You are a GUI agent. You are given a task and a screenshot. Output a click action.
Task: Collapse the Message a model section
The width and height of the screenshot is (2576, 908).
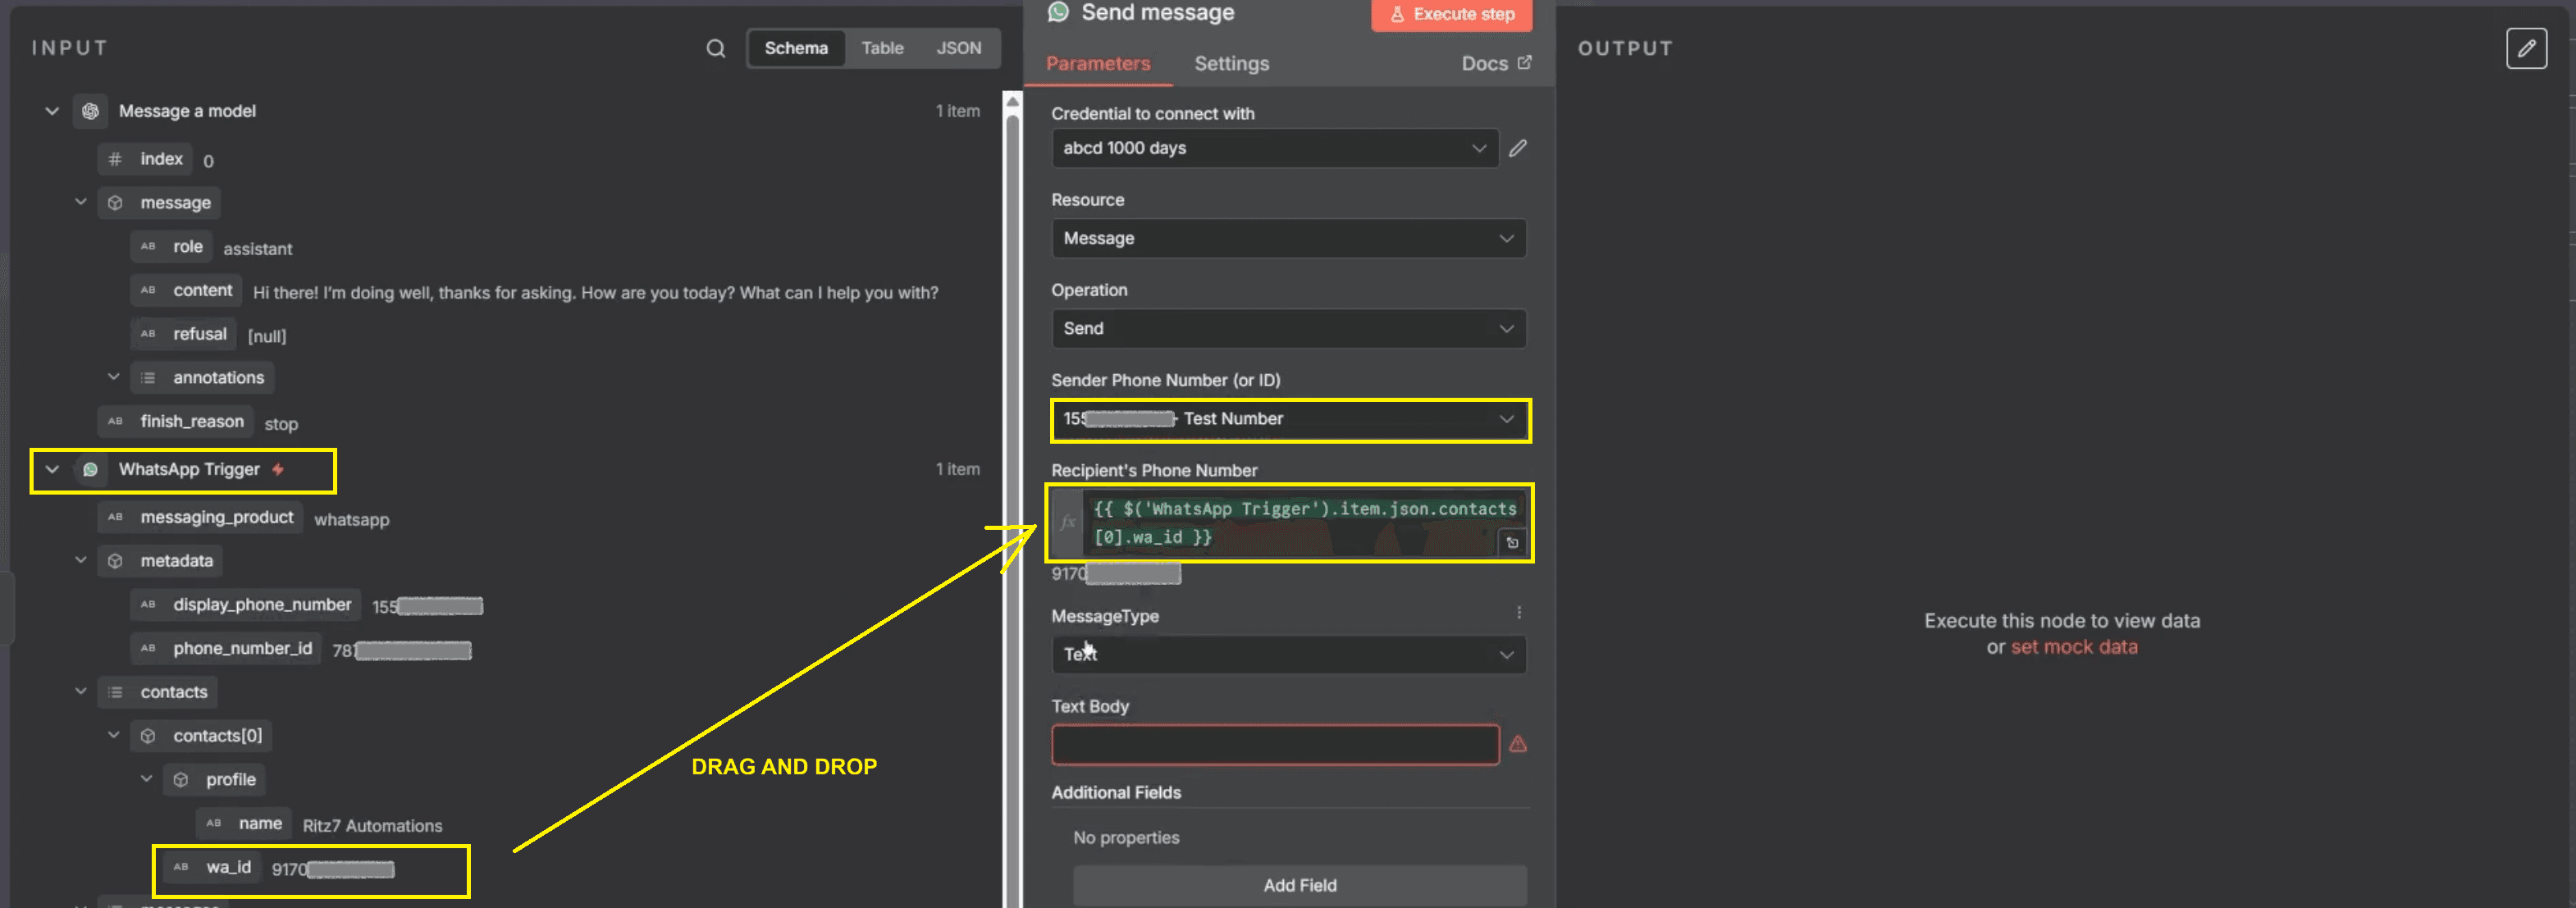[x=52, y=111]
